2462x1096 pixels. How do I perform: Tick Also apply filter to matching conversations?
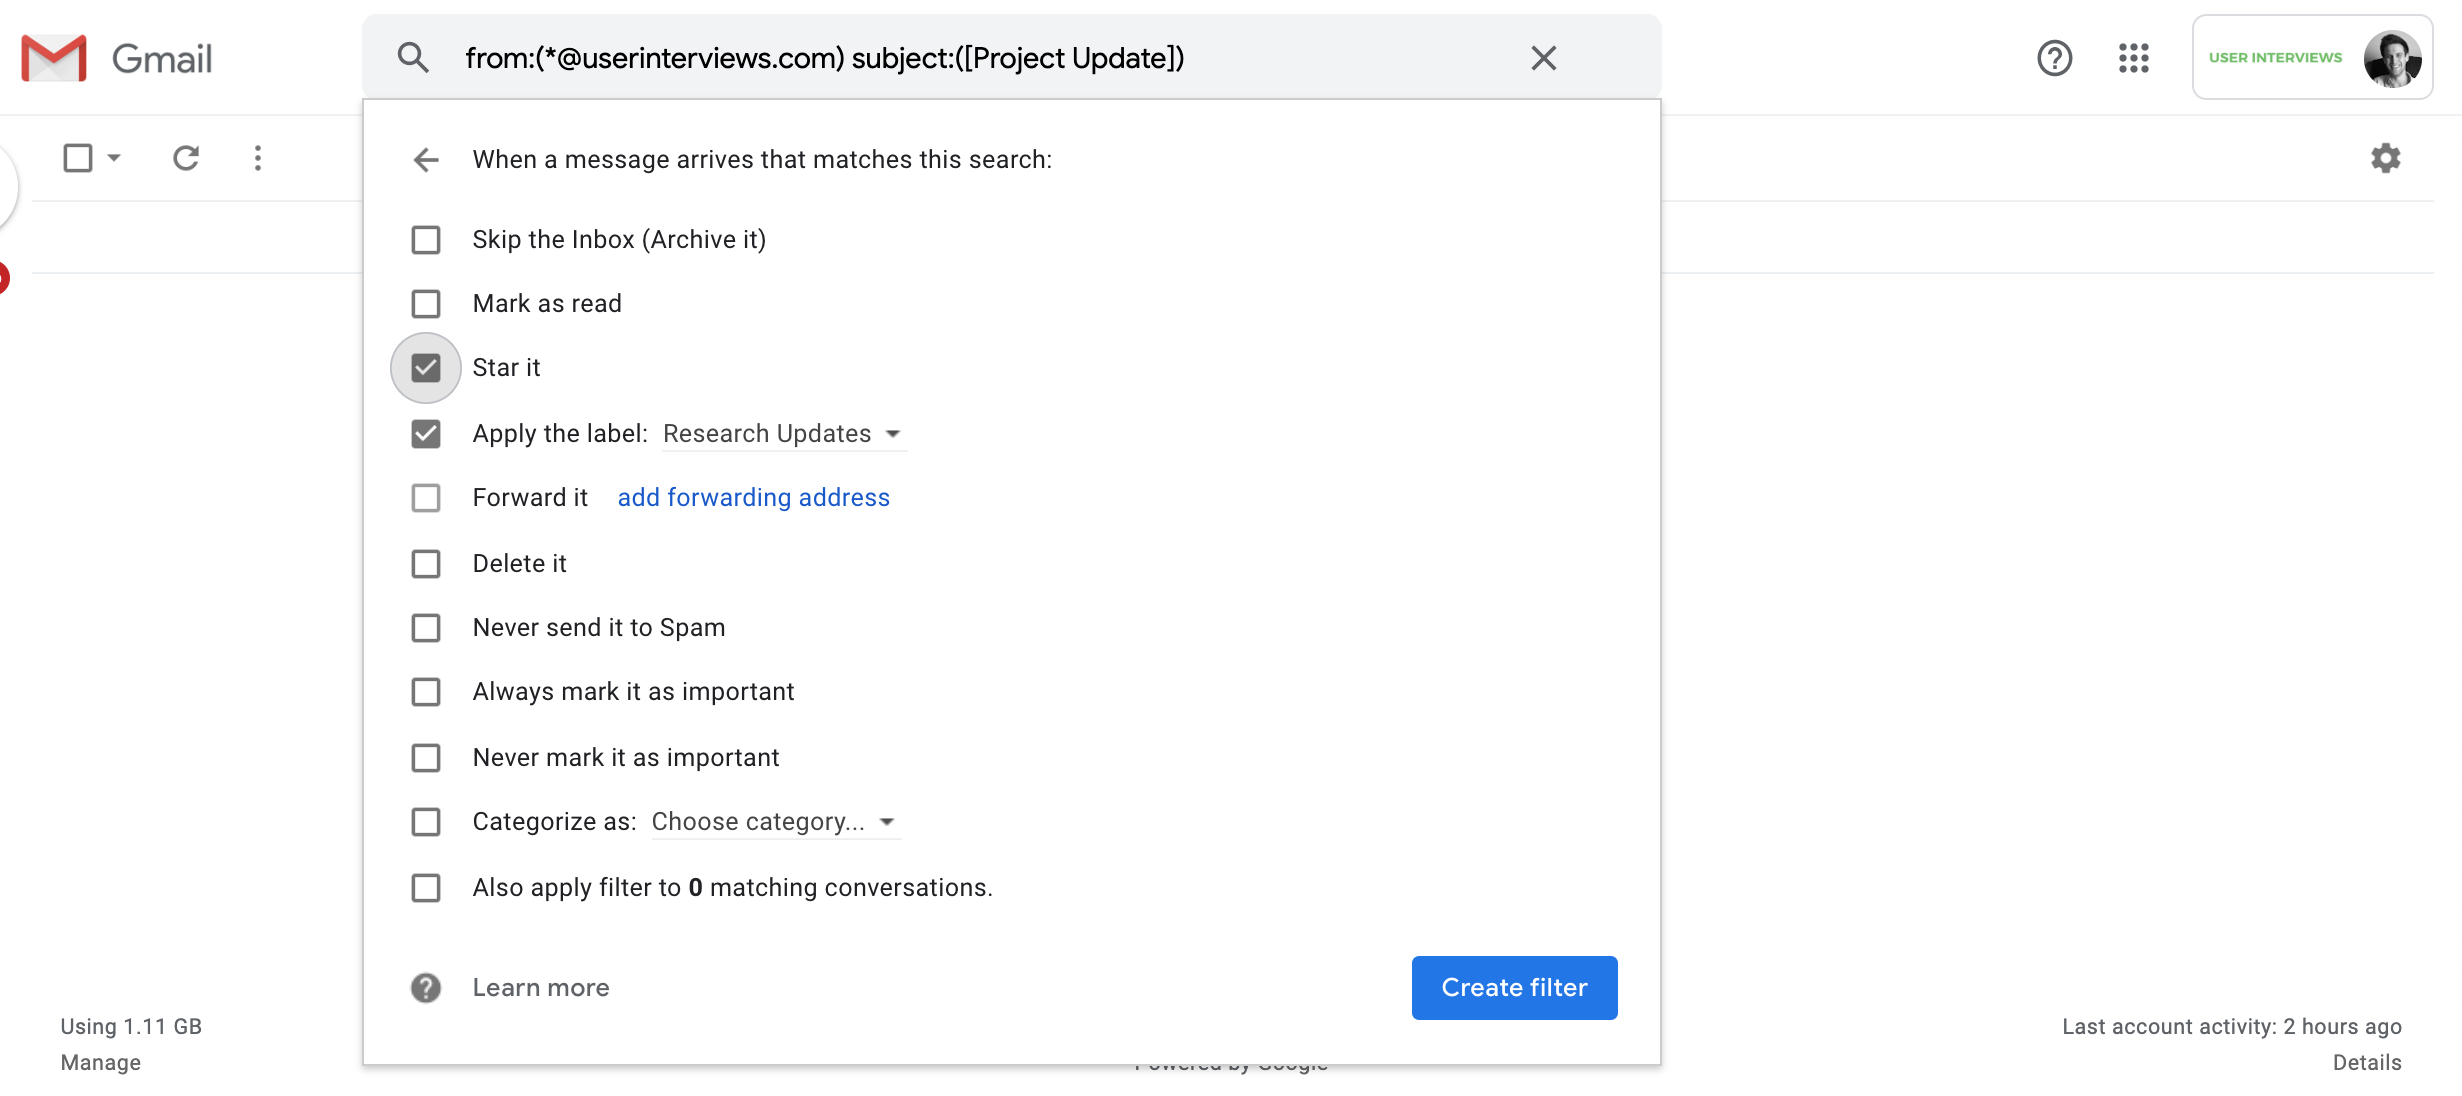pyautogui.click(x=426, y=888)
